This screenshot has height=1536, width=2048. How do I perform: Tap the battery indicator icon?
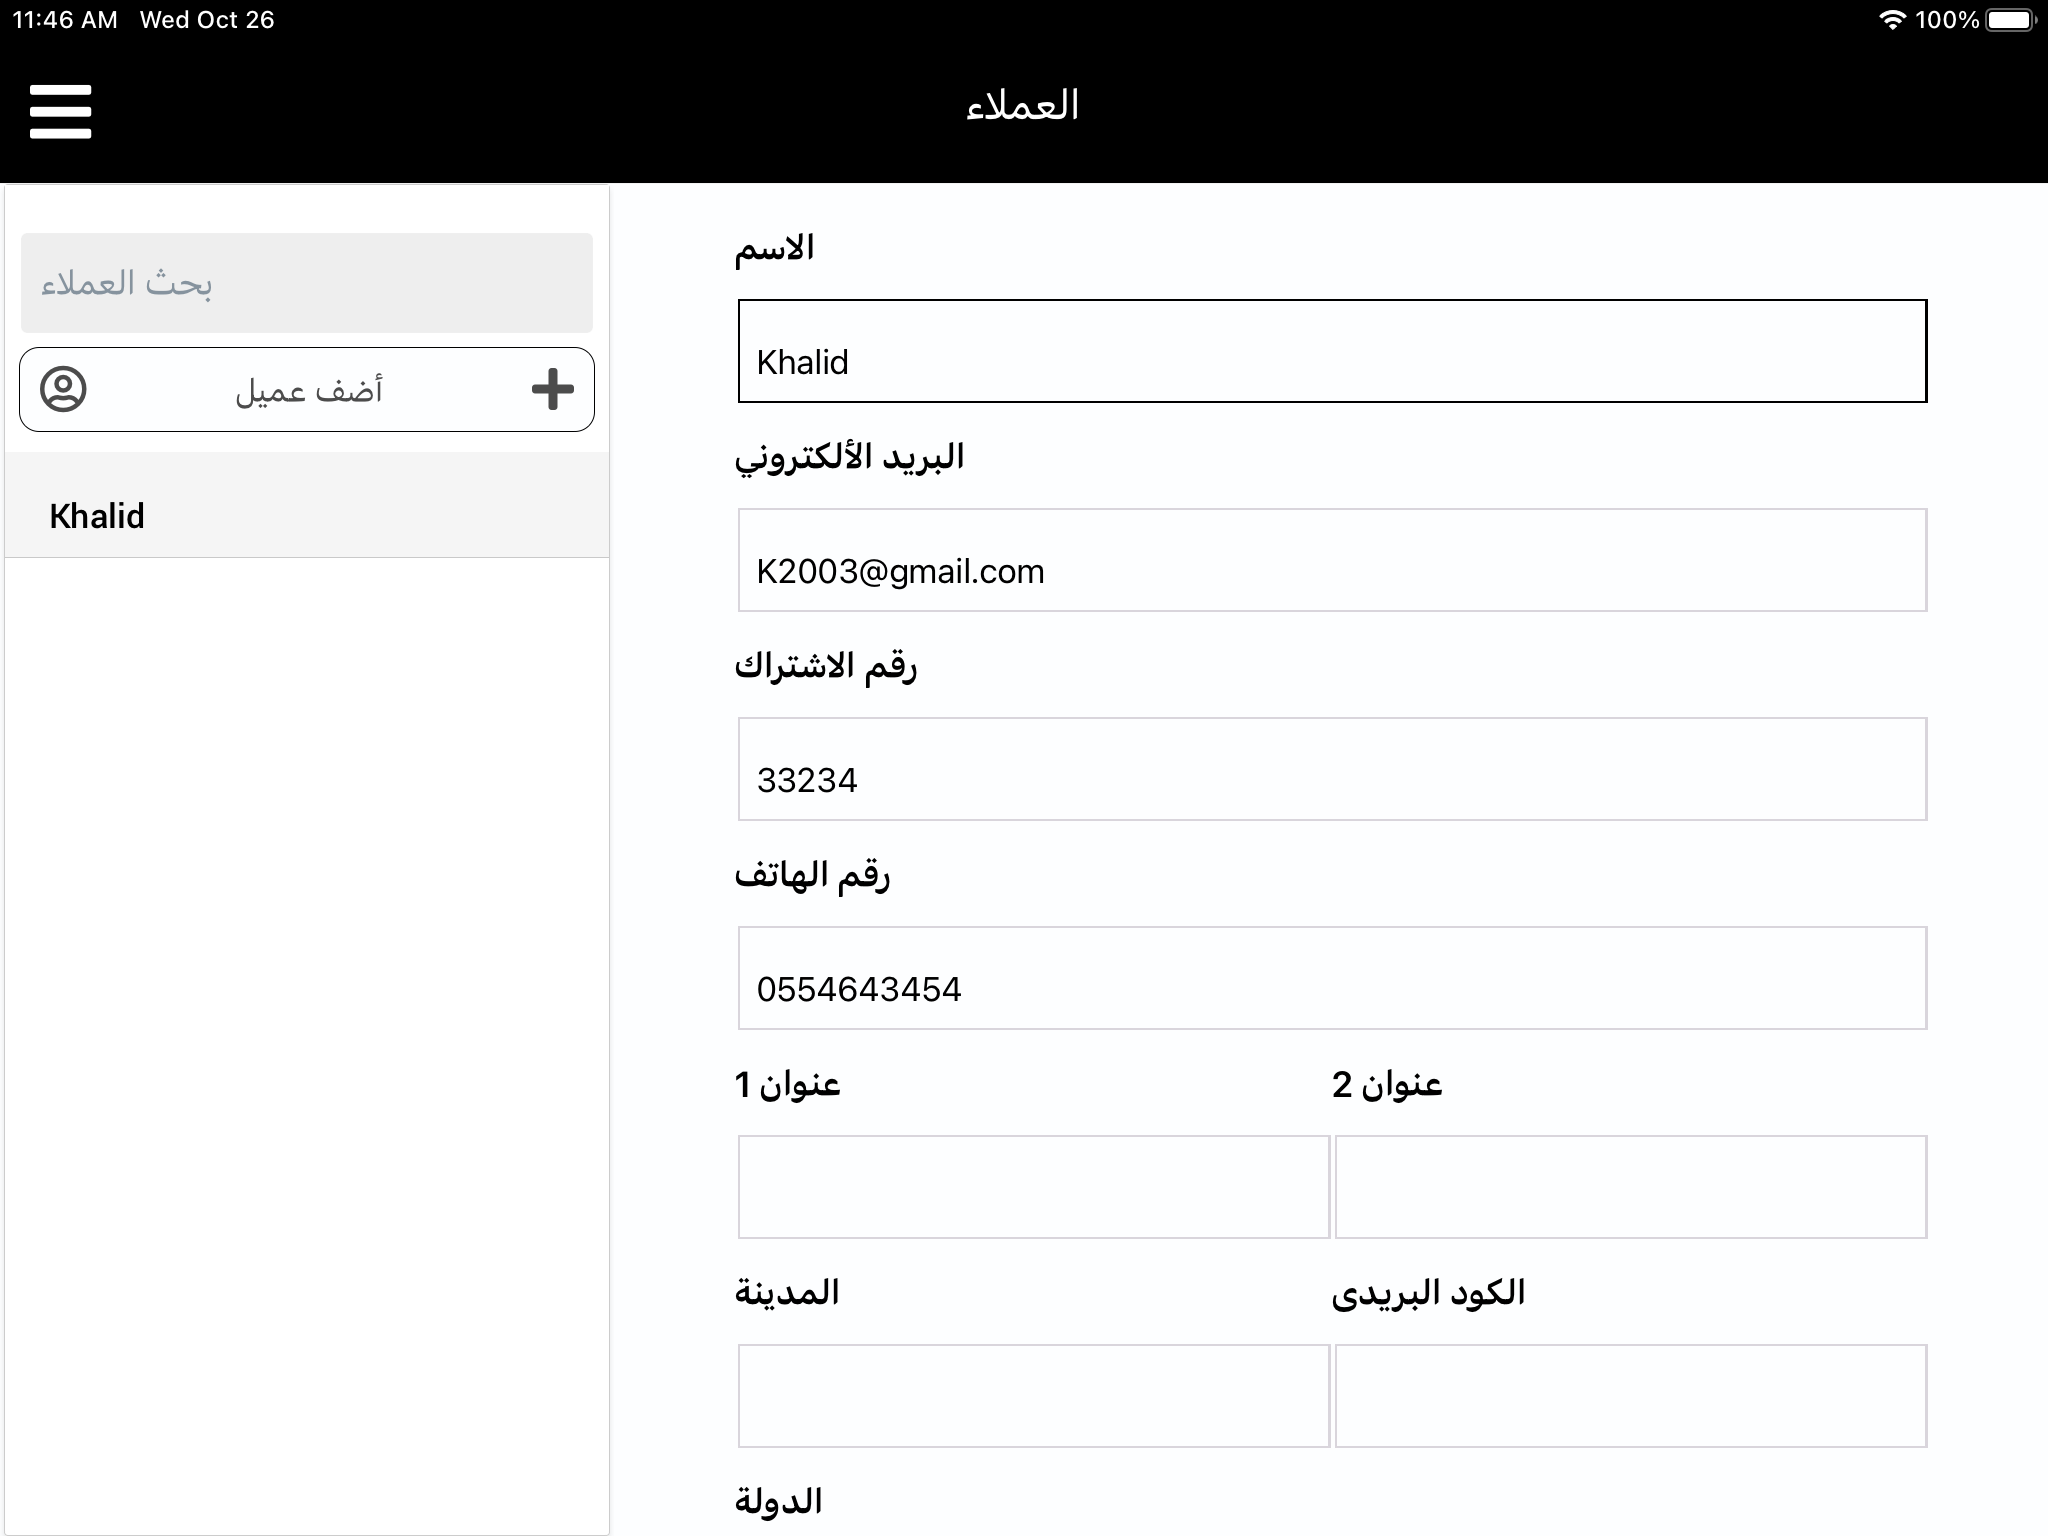click(x=2010, y=19)
